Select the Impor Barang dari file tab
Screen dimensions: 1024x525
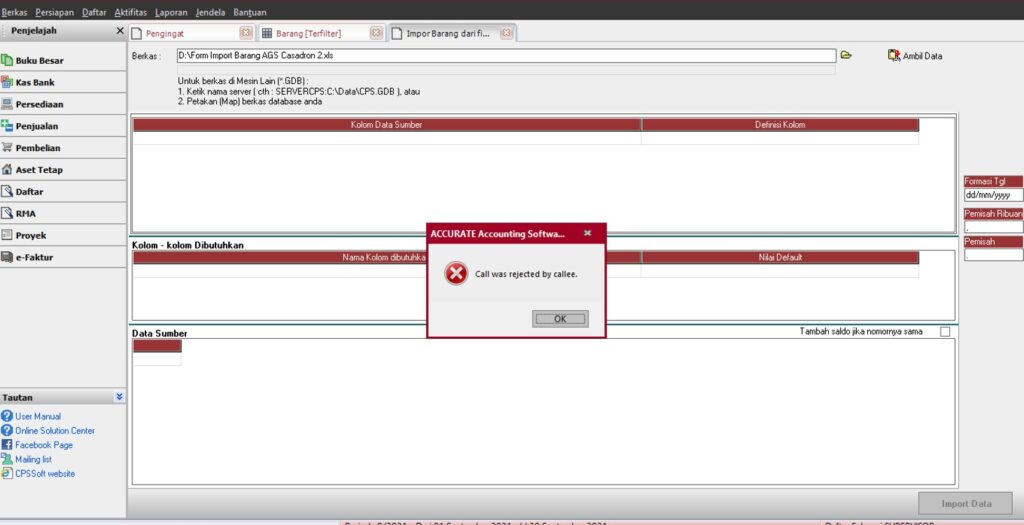[452, 33]
